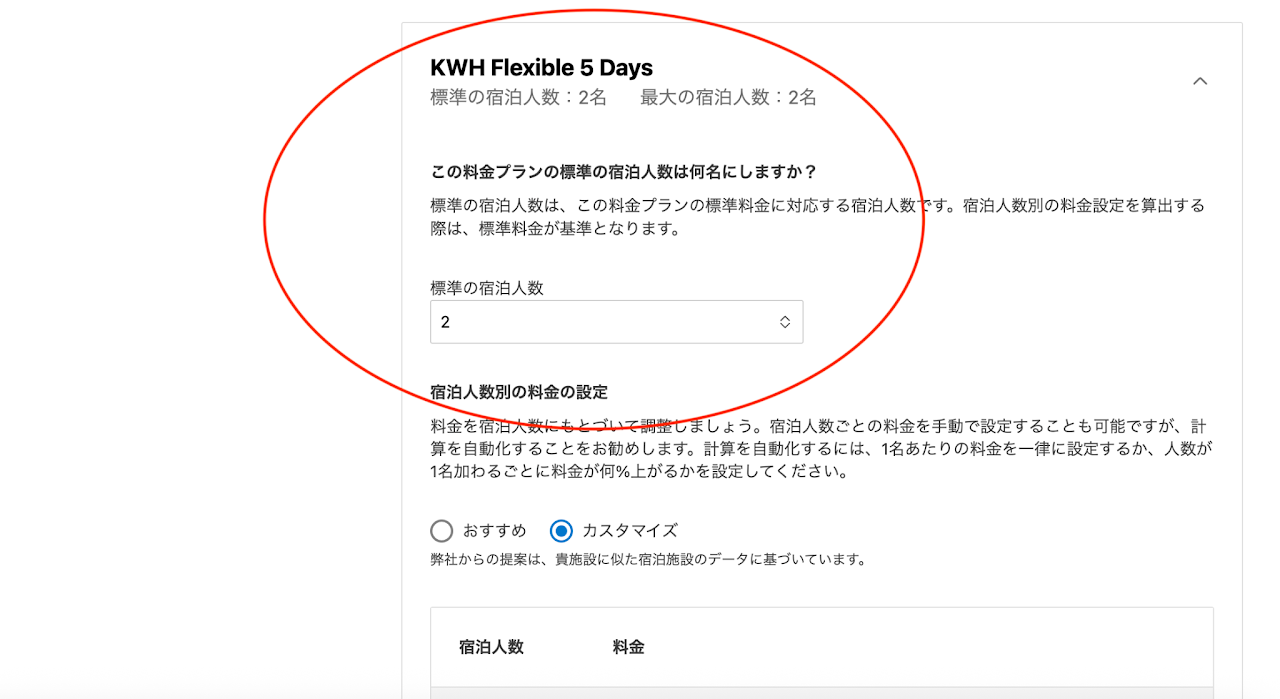Viewport: 1280px width, 699px height.
Task: Click the 宿泊人数別の料金の設定 heading
Action: 518,392
